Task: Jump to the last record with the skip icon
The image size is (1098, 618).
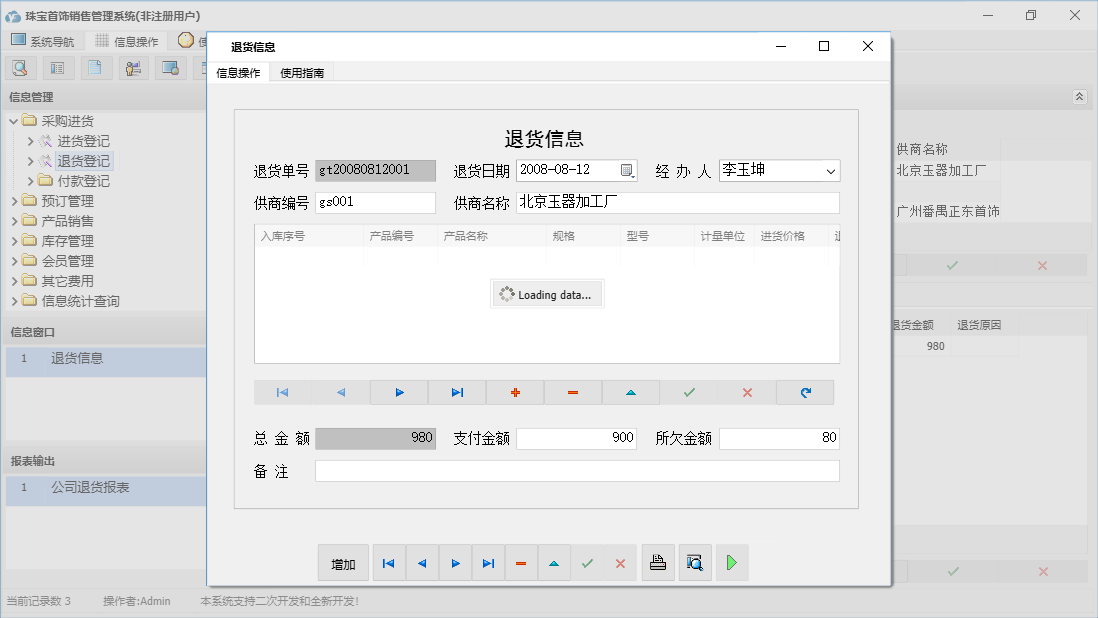Action: tap(457, 392)
